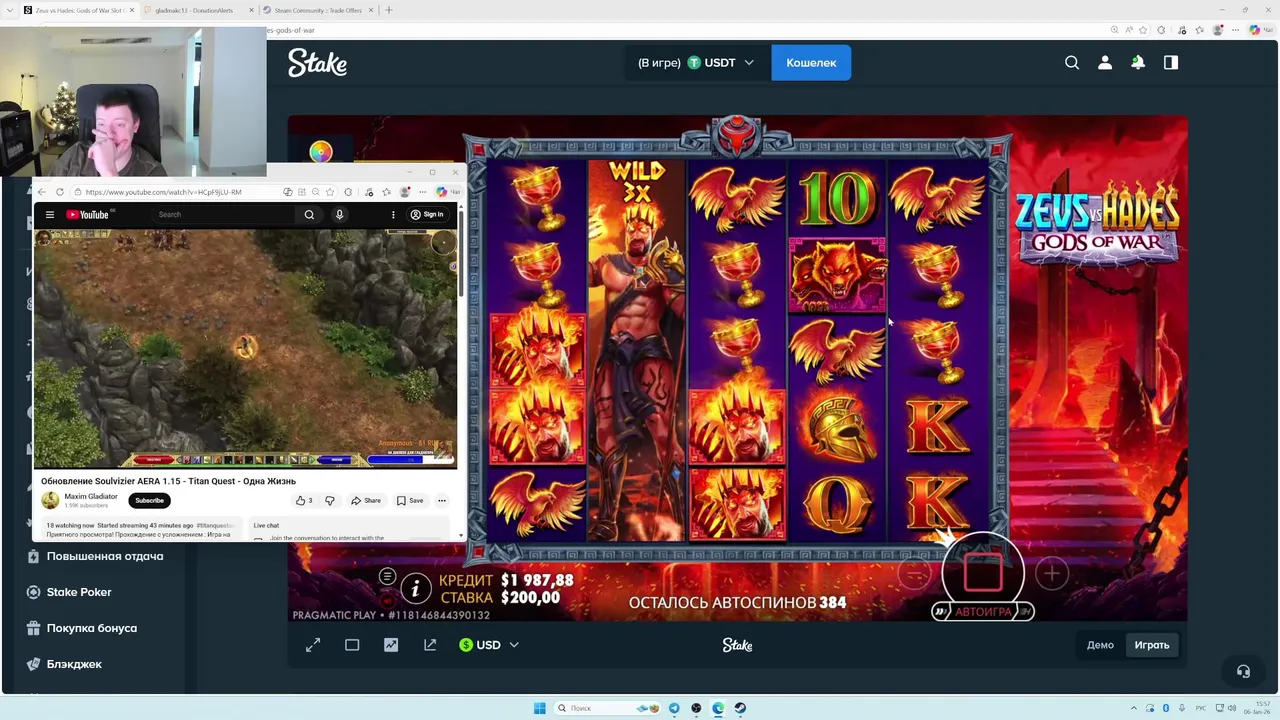1280x720 pixels.
Task: Subscribe to Maxim Gladiator channel
Action: point(149,500)
